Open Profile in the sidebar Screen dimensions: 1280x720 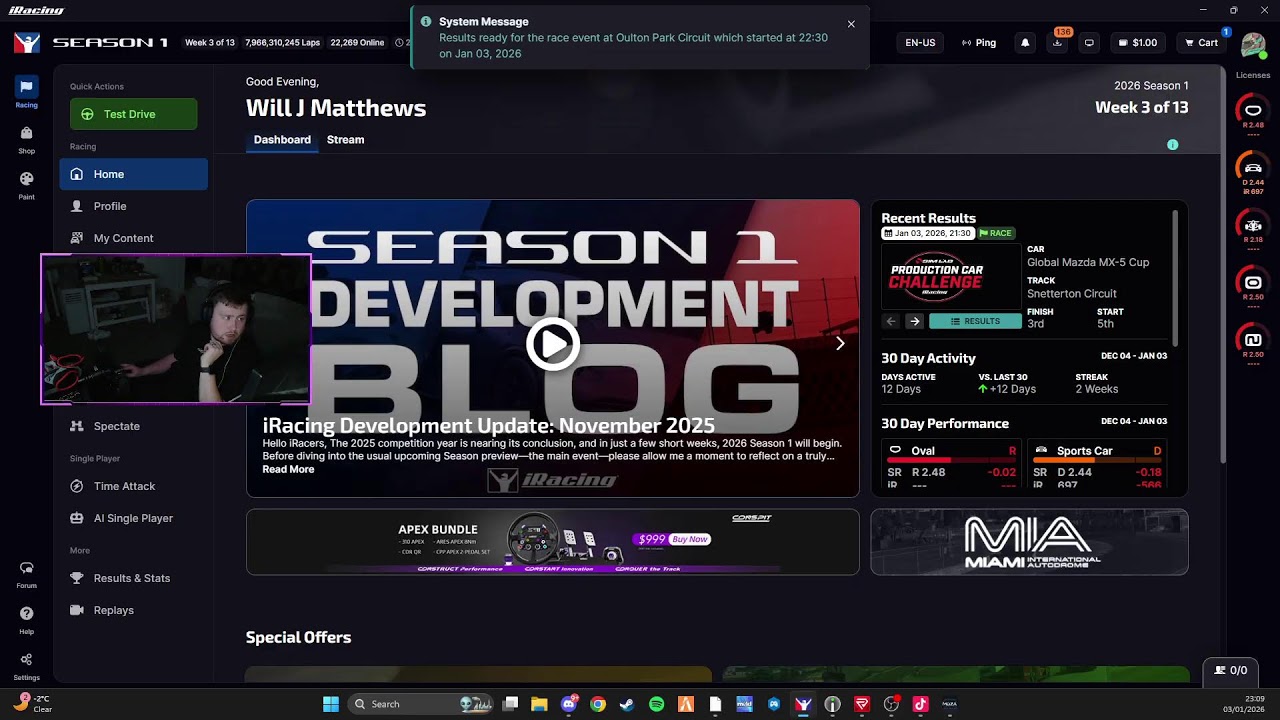point(134,206)
